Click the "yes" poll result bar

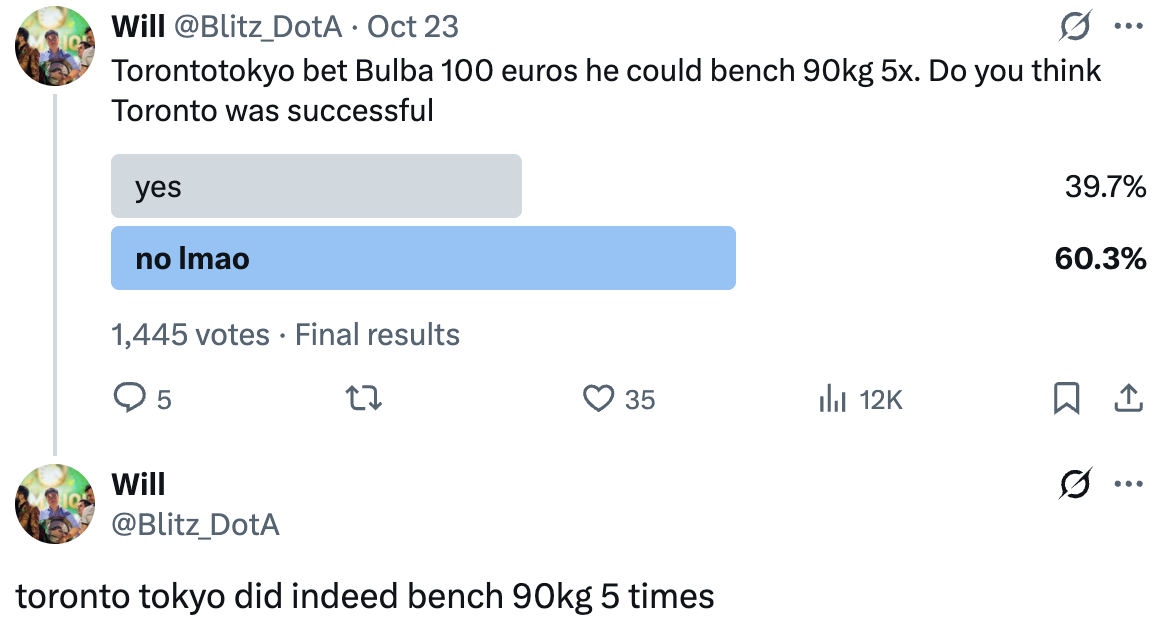coord(316,186)
